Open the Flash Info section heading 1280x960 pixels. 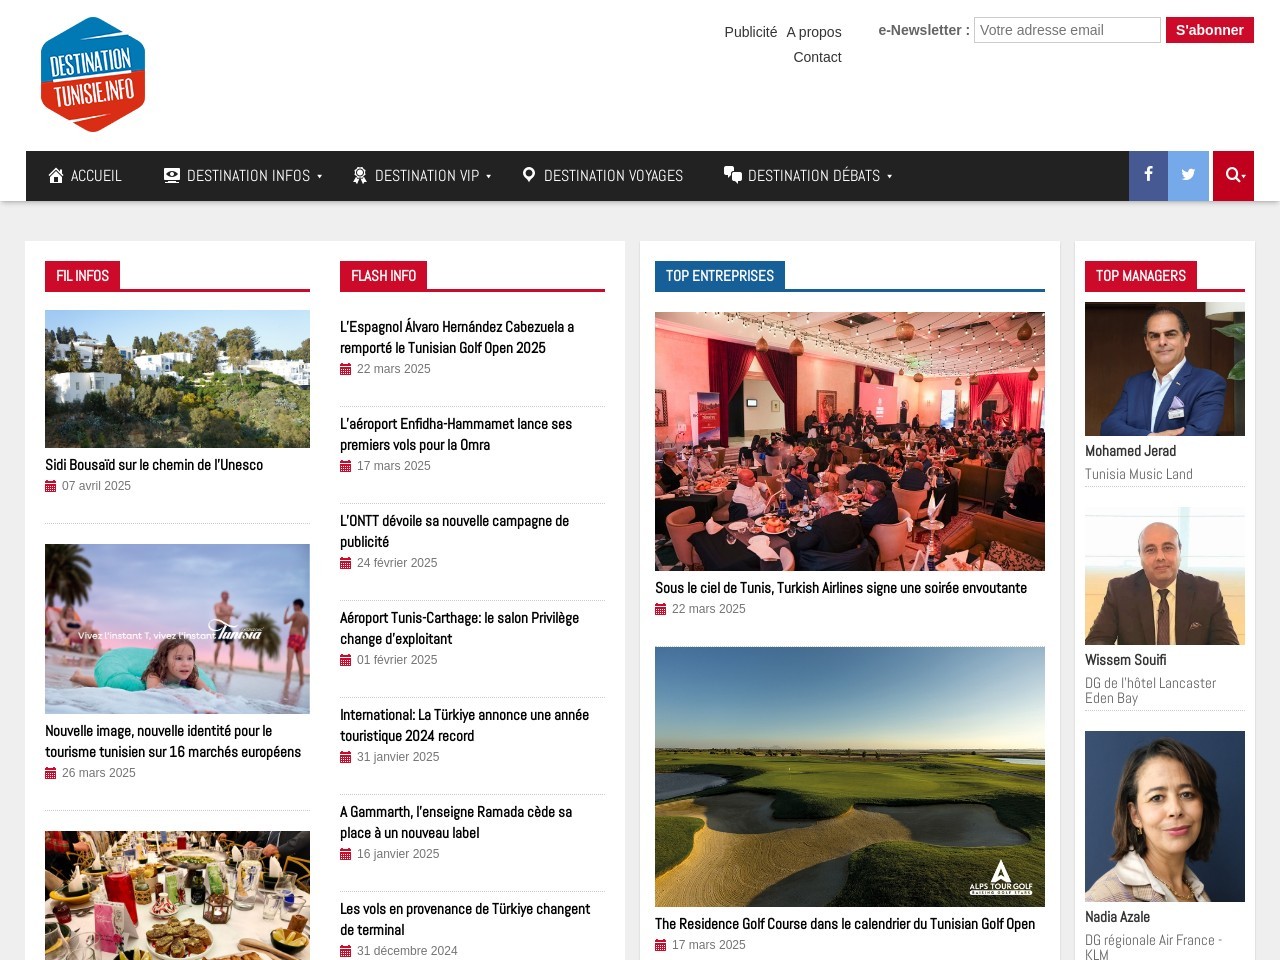tap(383, 276)
